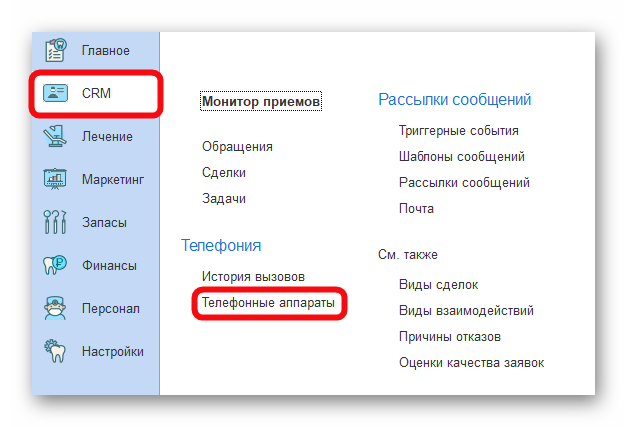Click the Персонал masked doctor icon
The height and width of the screenshot is (427, 627).
click(55, 308)
